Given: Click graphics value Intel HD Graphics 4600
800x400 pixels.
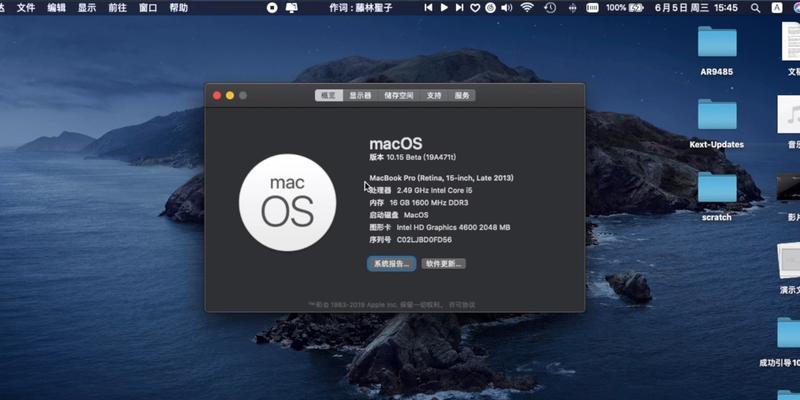Looking at the screenshot, I should pos(454,228).
